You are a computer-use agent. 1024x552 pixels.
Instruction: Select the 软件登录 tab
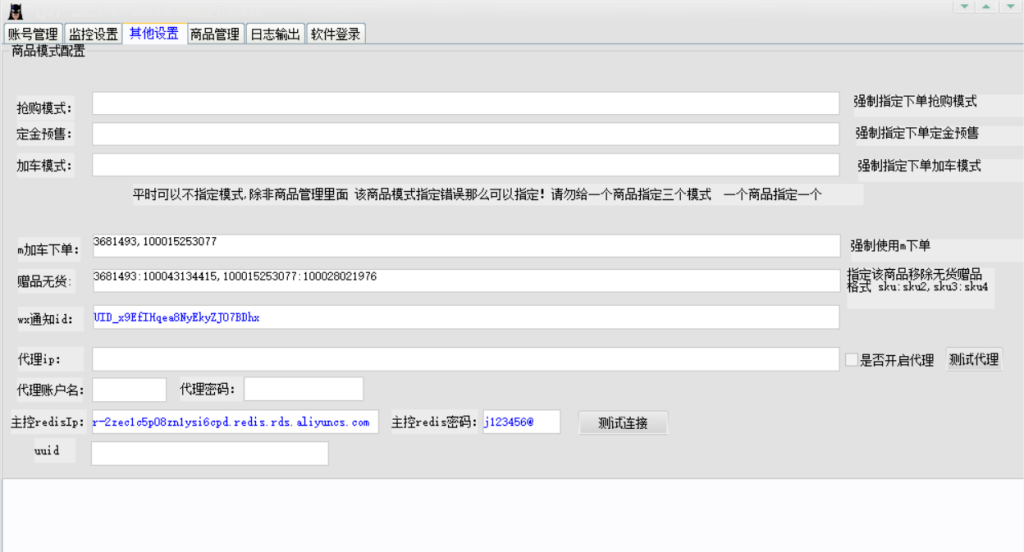[x=336, y=34]
